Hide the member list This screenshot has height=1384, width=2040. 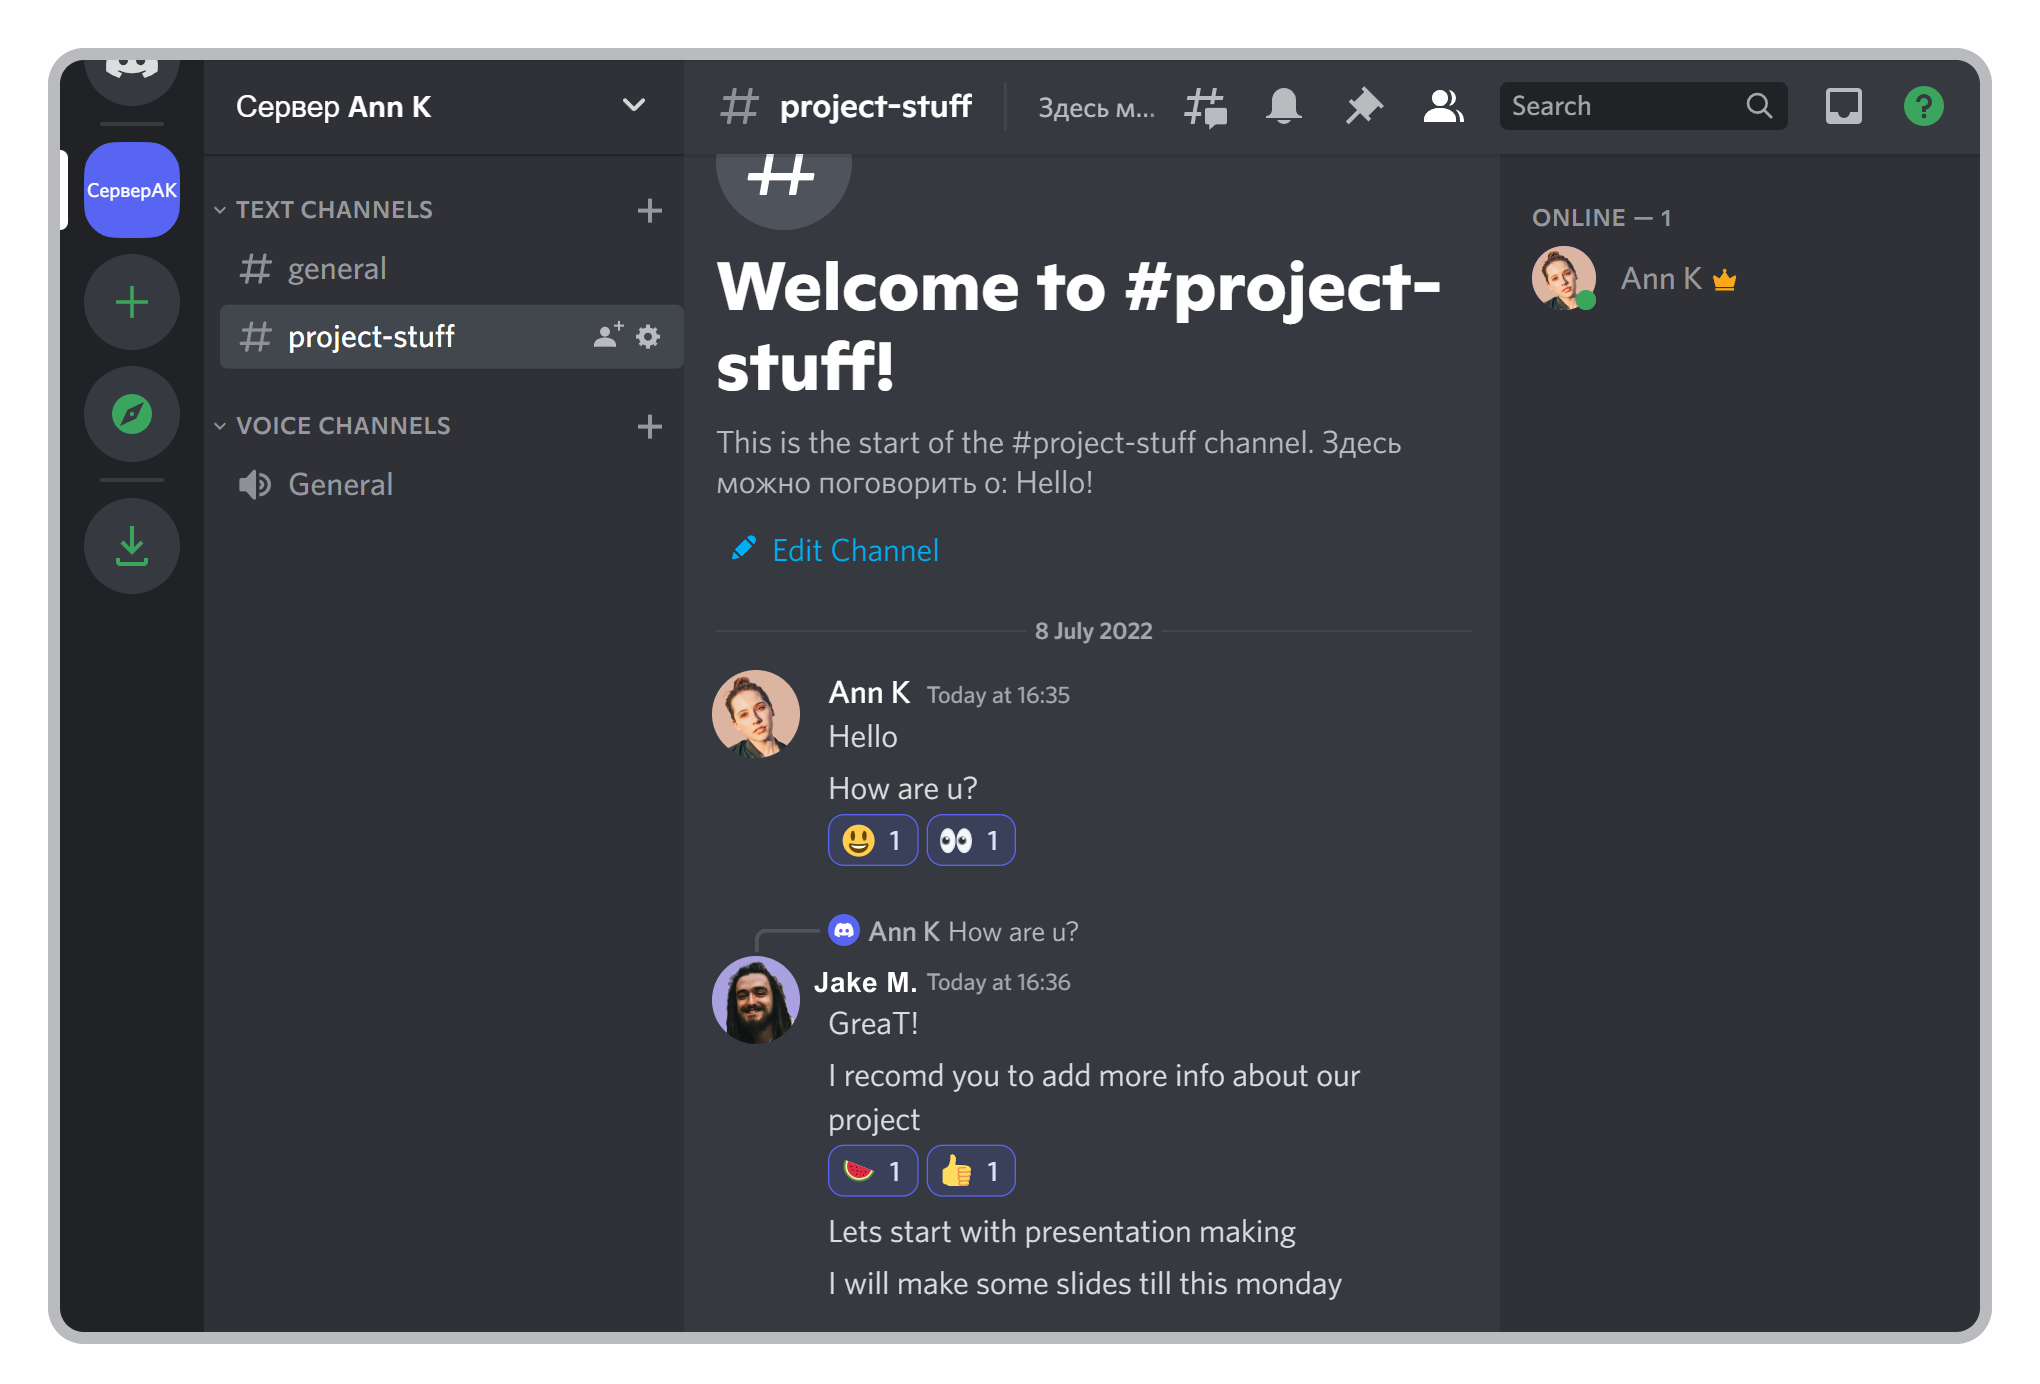[1442, 106]
